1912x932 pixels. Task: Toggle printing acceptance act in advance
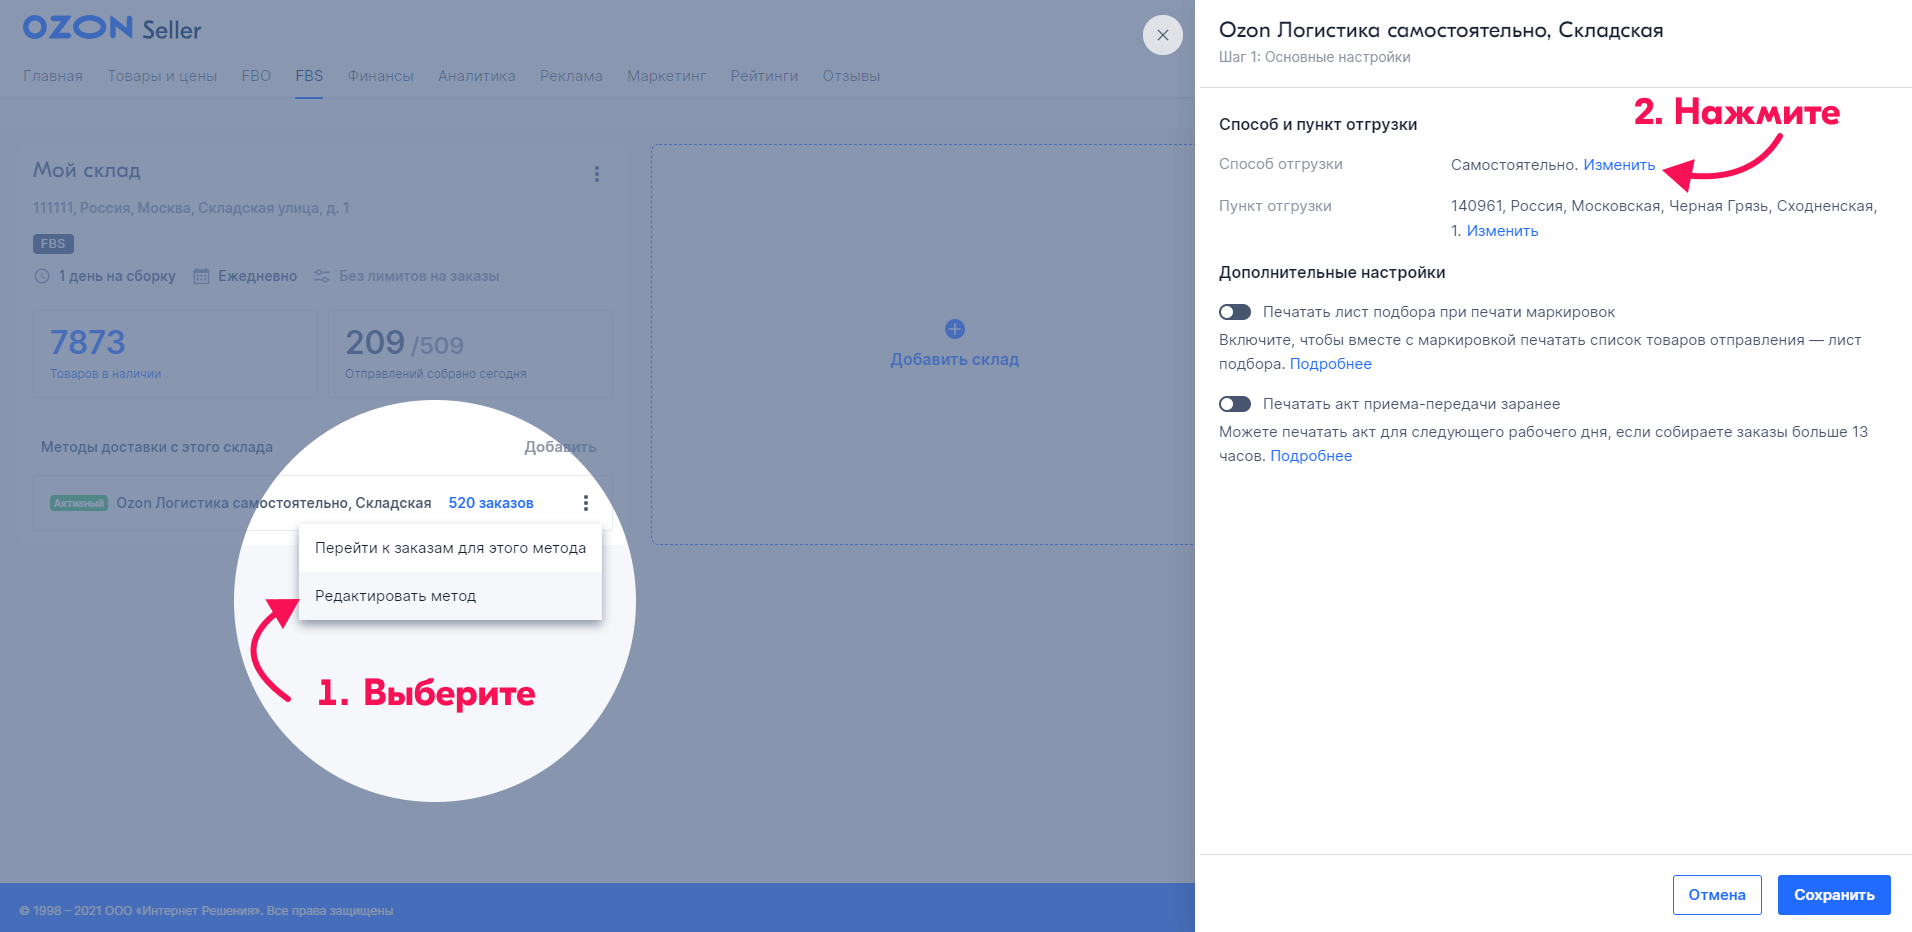point(1235,404)
